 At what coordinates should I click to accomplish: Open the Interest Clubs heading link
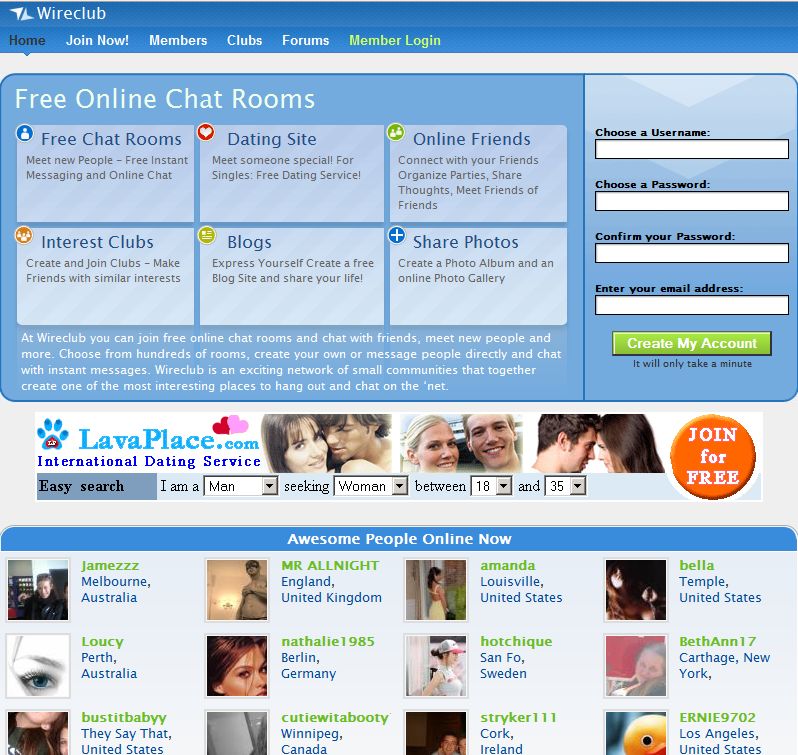[97, 242]
